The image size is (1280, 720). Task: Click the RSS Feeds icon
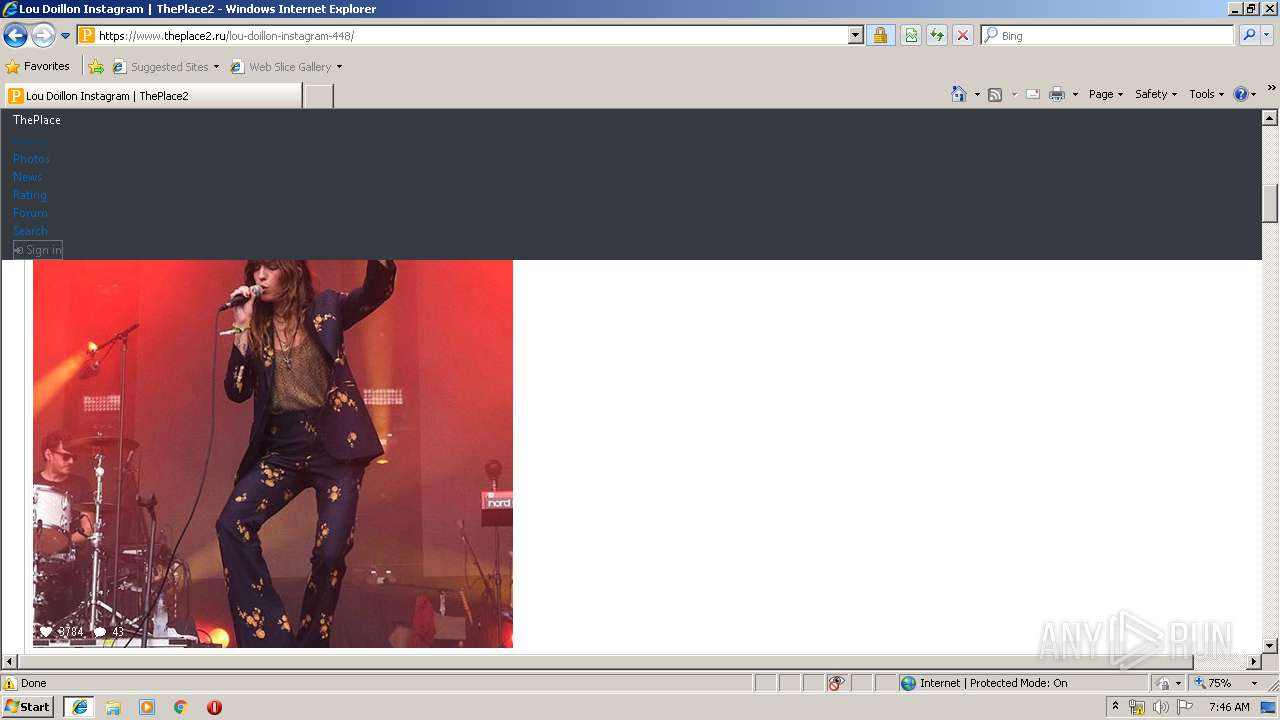pos(995,94)
